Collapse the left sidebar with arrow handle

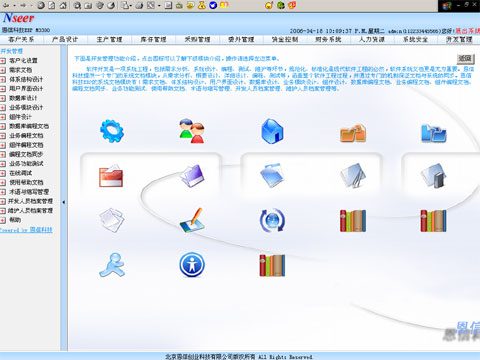pos(64,202)
